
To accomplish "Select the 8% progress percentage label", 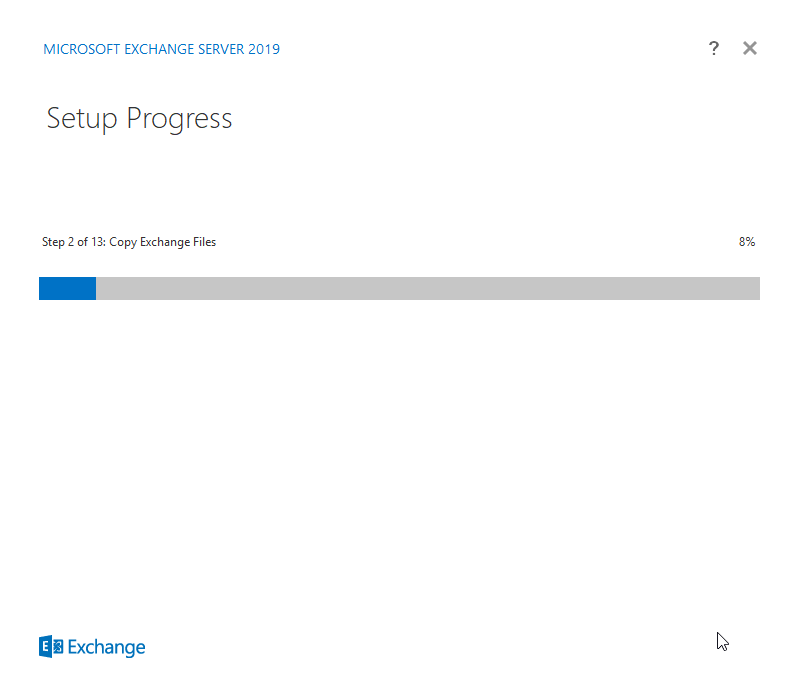I will pos(747,241).
